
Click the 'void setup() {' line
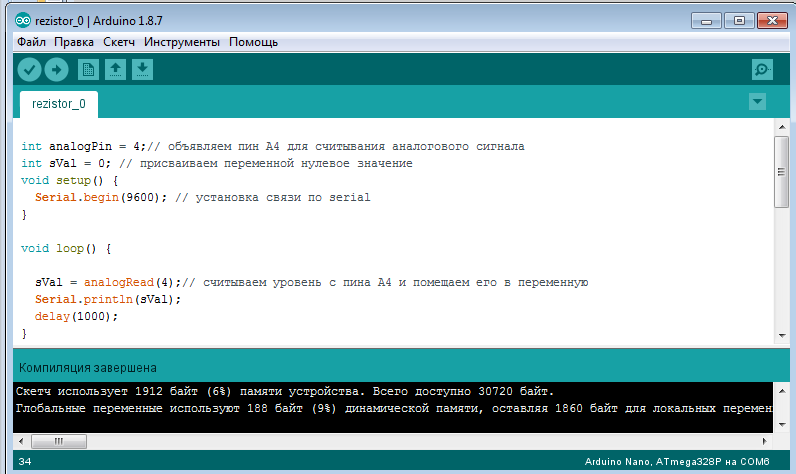[70, 181]
